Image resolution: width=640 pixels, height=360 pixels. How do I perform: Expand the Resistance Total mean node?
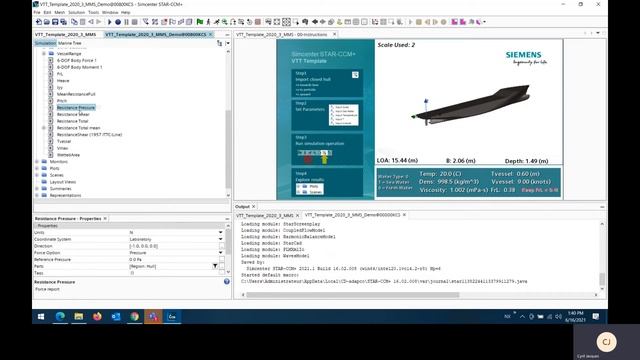point(44,128)
